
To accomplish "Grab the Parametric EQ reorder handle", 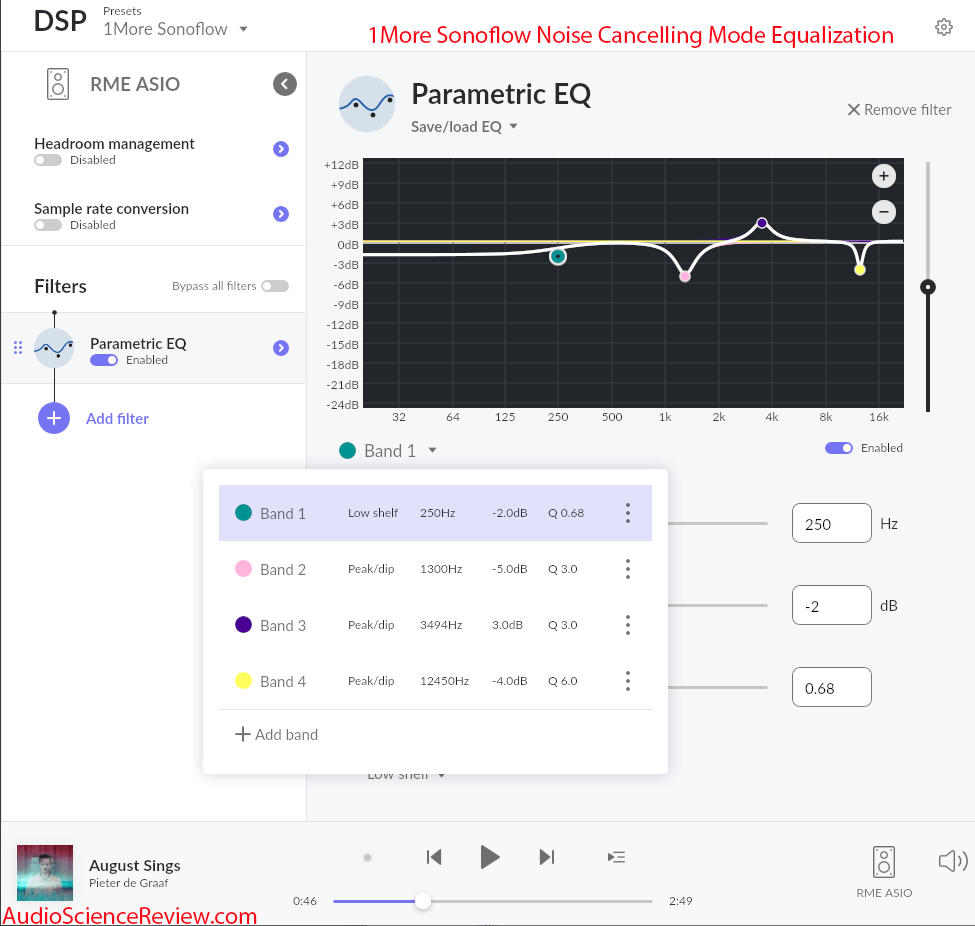I will (x=18, y=348).
